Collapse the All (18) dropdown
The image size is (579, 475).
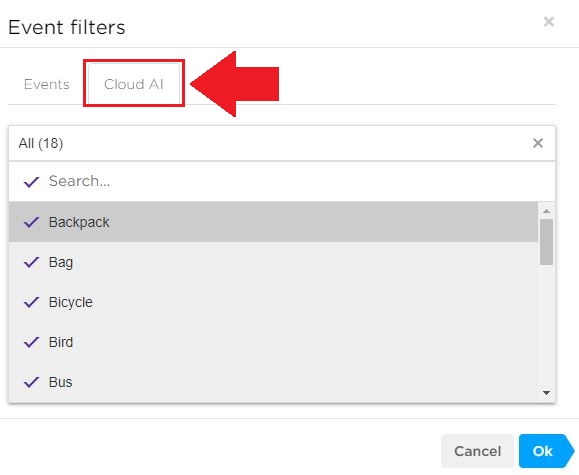(x=270, y=143)
